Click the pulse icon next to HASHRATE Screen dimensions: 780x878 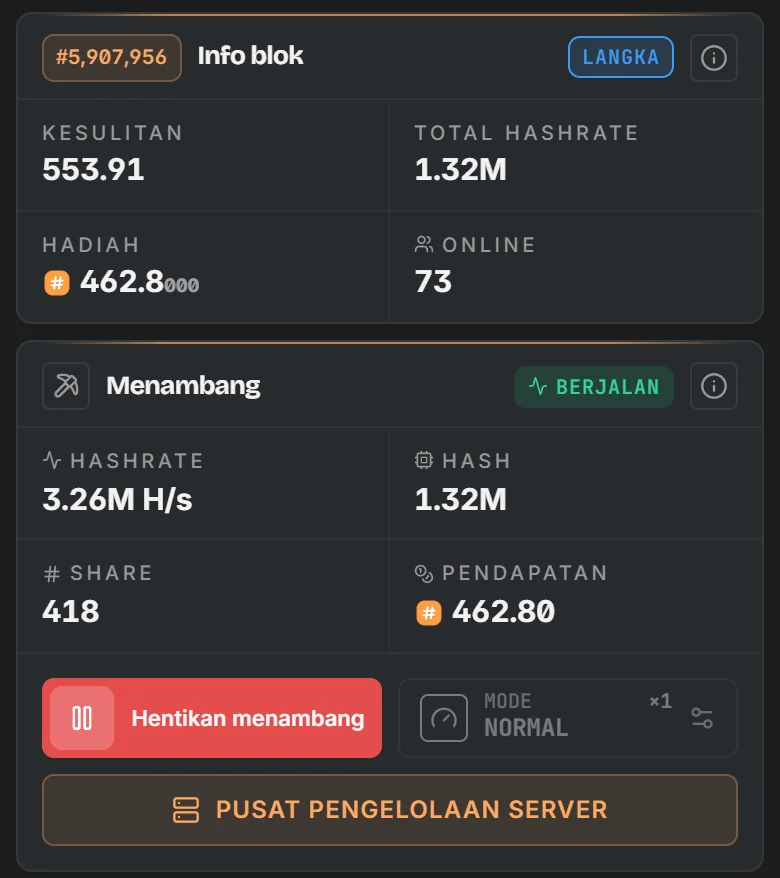point(52,460)
